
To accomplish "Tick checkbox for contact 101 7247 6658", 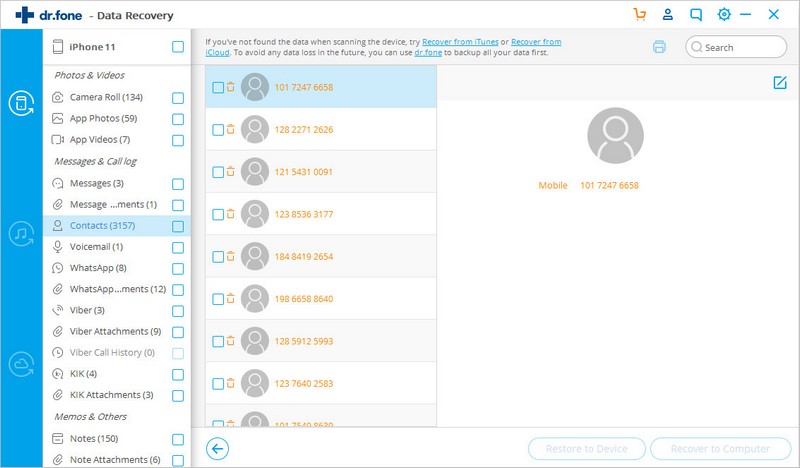I will pyautogui.click(x=218, y=87).
